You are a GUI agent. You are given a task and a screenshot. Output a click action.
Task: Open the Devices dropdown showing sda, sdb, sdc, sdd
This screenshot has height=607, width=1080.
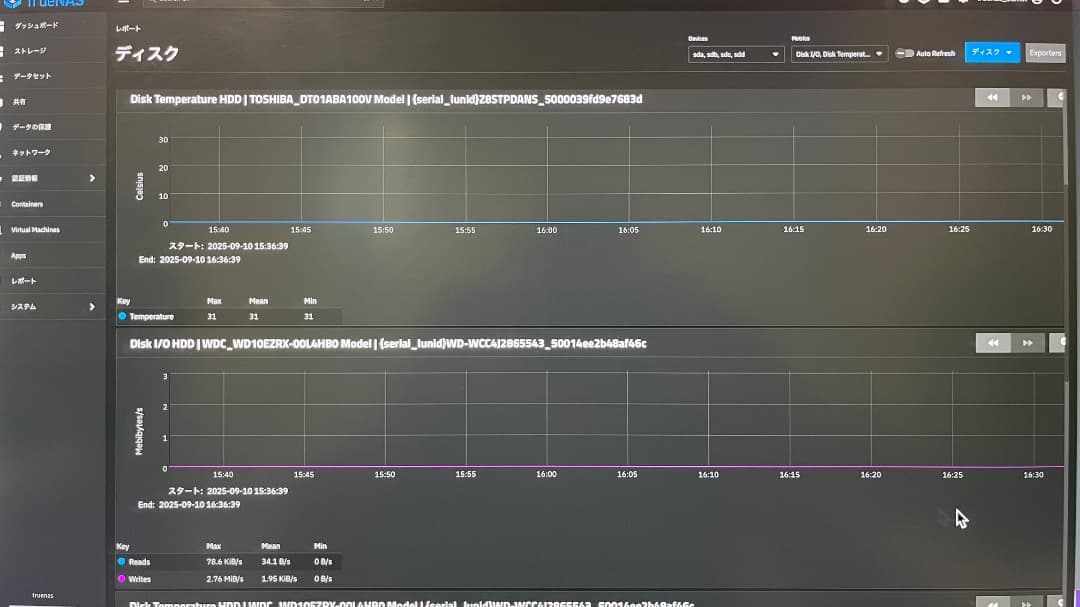coord(737,54)
